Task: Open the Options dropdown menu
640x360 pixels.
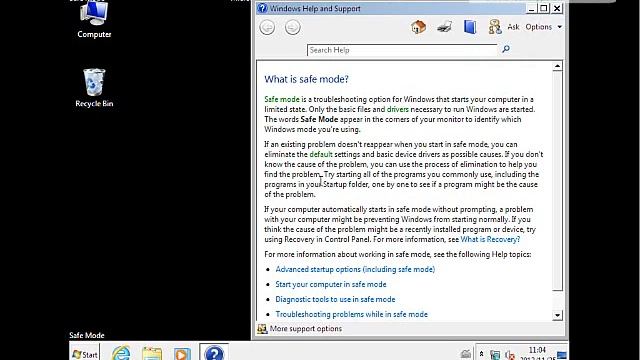Action: [x=543, y=27]
